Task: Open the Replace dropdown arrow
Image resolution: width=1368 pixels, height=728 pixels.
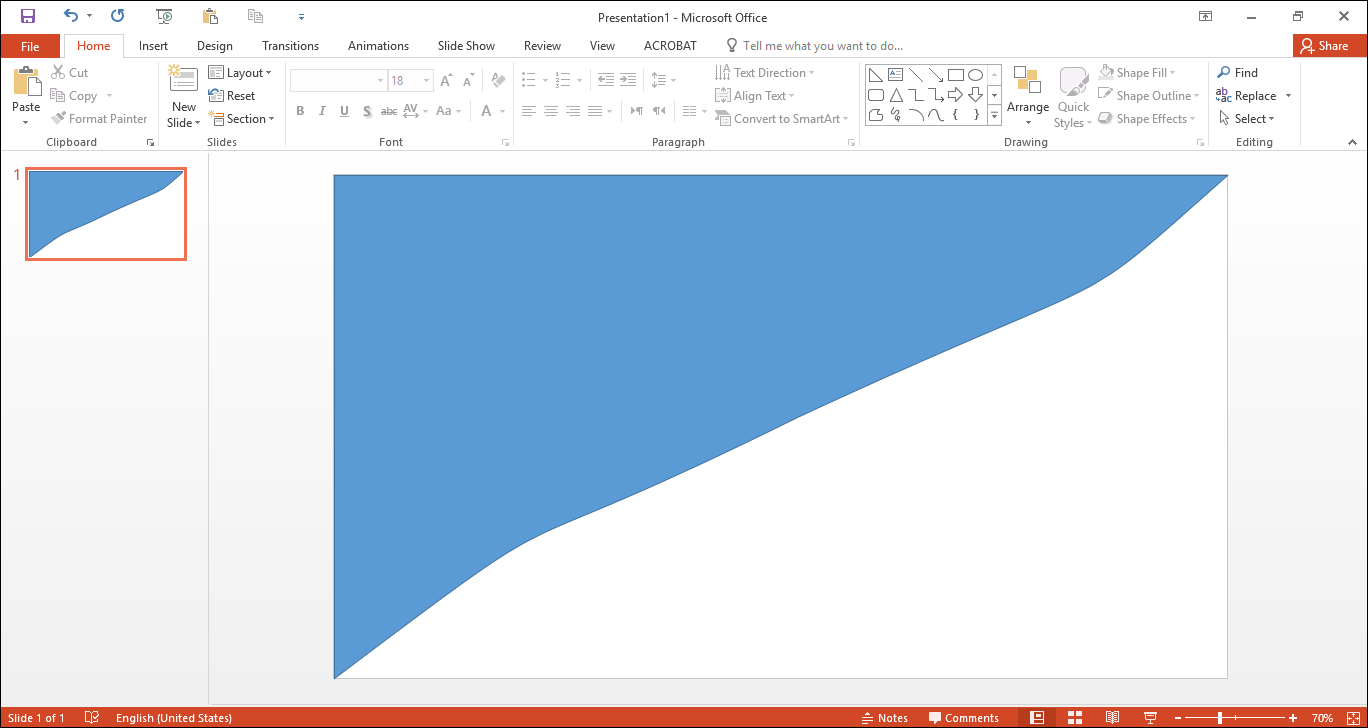Action: point(1288,96)
